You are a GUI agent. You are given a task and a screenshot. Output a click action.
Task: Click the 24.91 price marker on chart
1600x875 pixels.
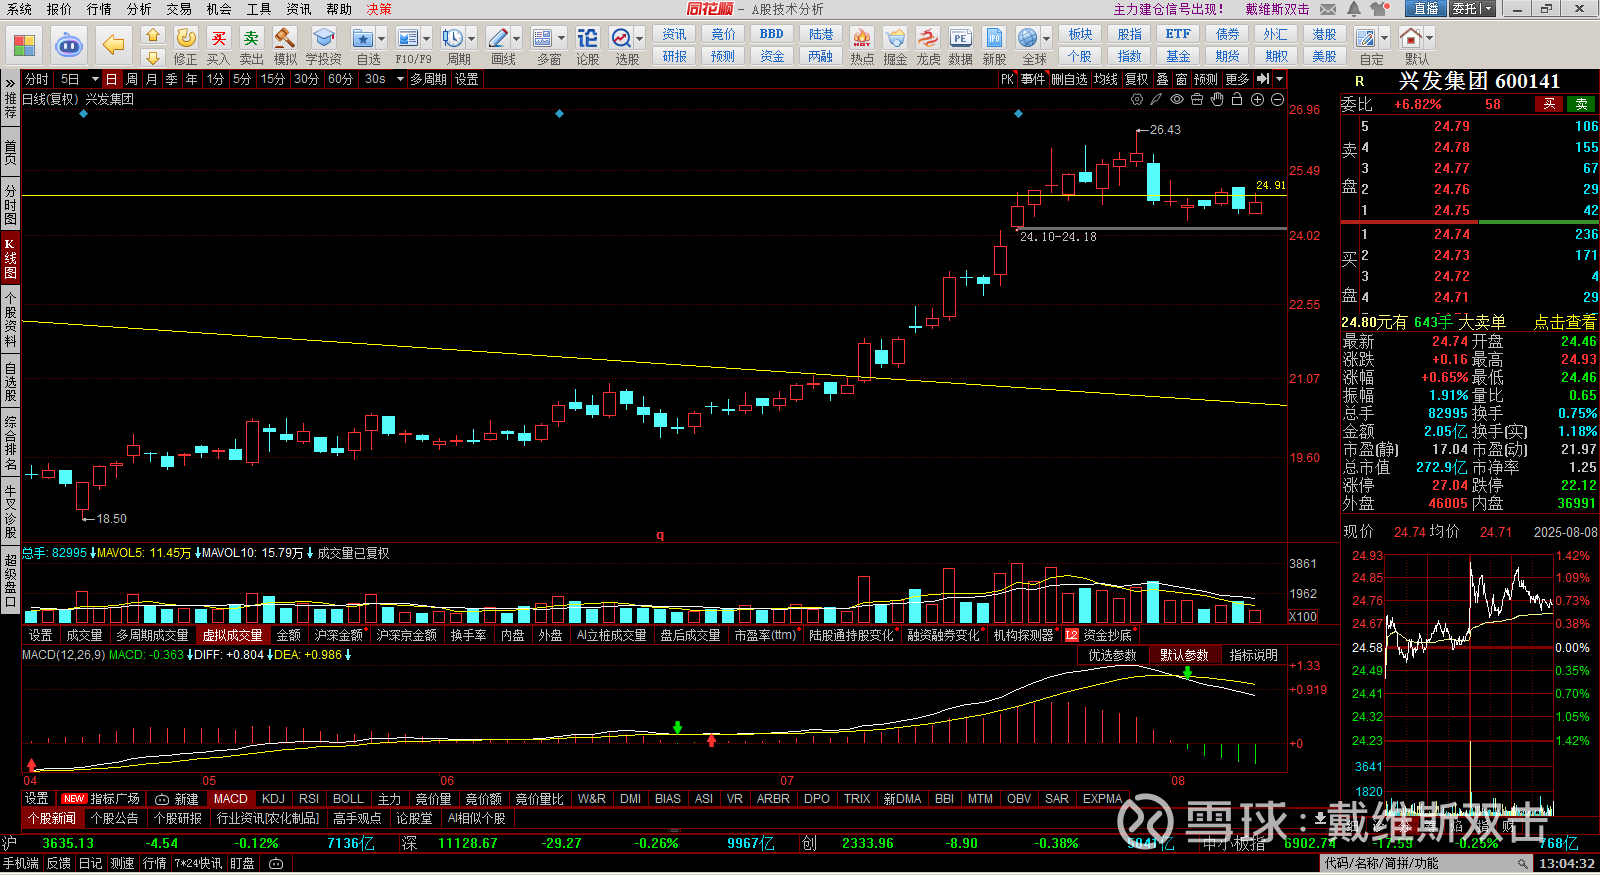[x=1271, y=185]
